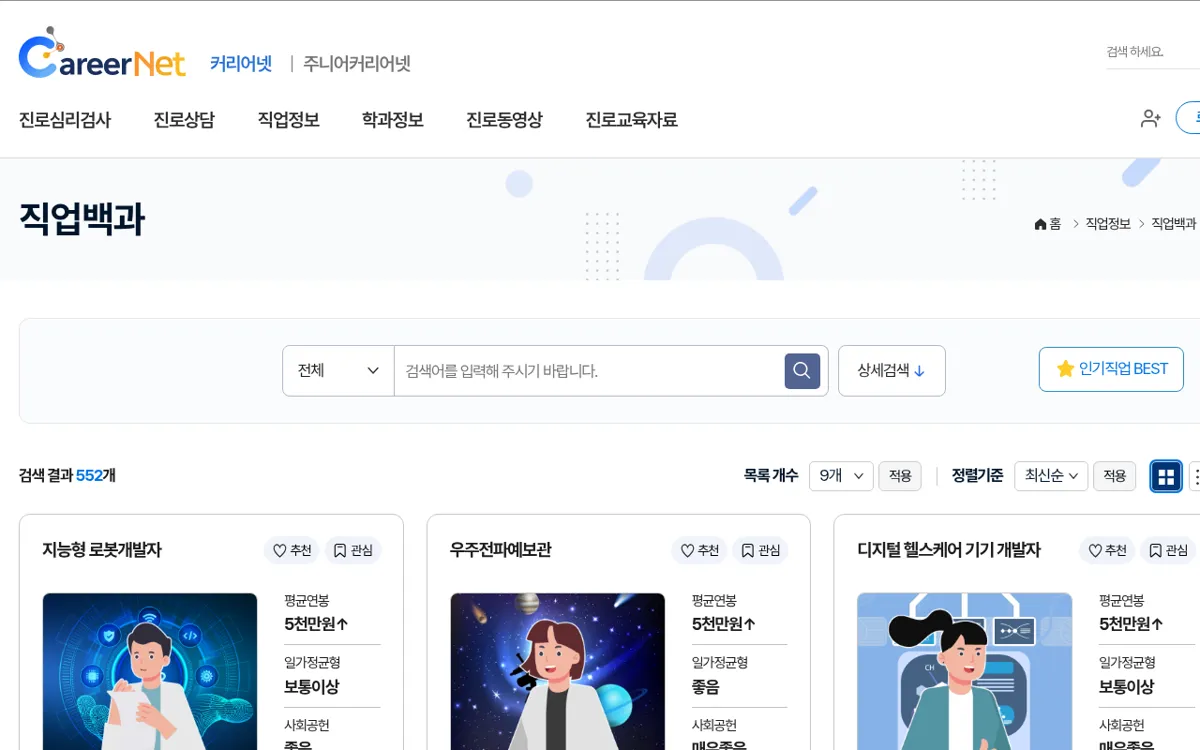Screen dimensions: 1200x750
Task: Open 진로교육자료 menu
Action: point(632,120)
